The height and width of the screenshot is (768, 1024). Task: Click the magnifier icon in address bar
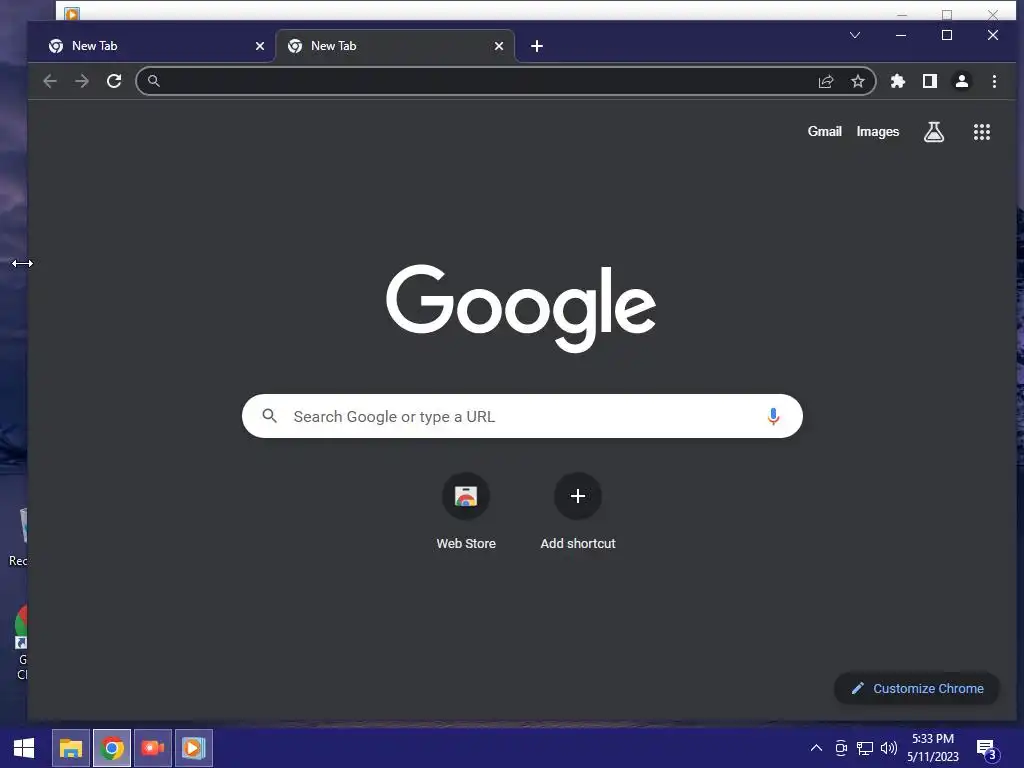tap(153, 81)
